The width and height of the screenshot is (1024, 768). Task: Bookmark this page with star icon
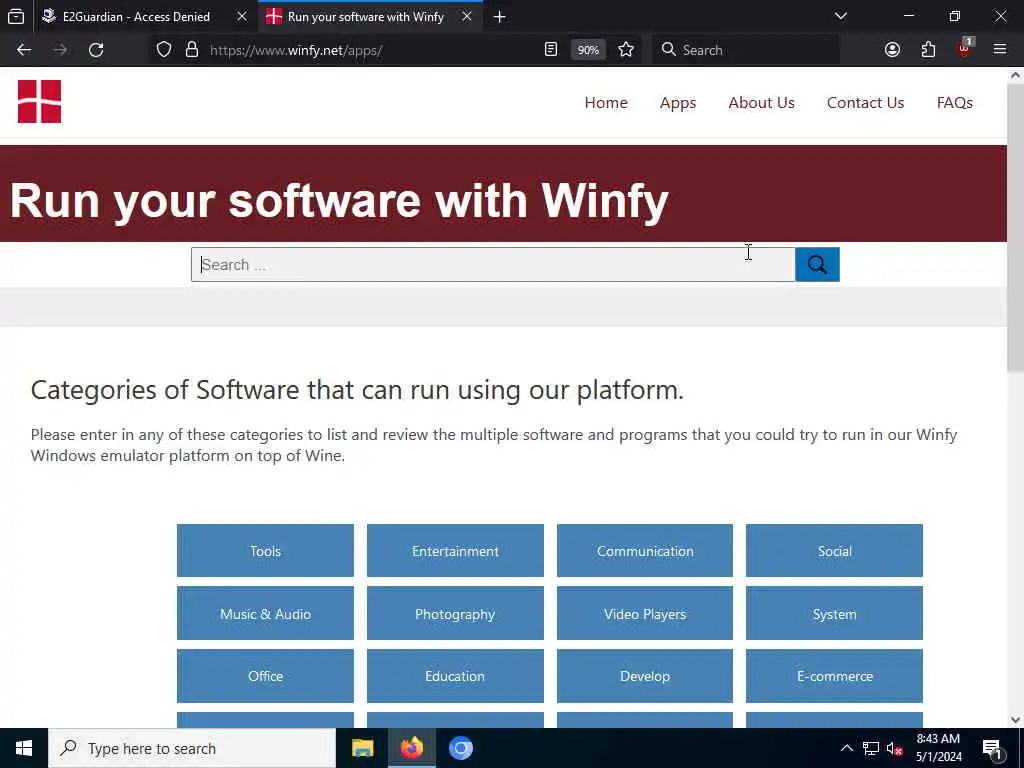click(626, 50)
